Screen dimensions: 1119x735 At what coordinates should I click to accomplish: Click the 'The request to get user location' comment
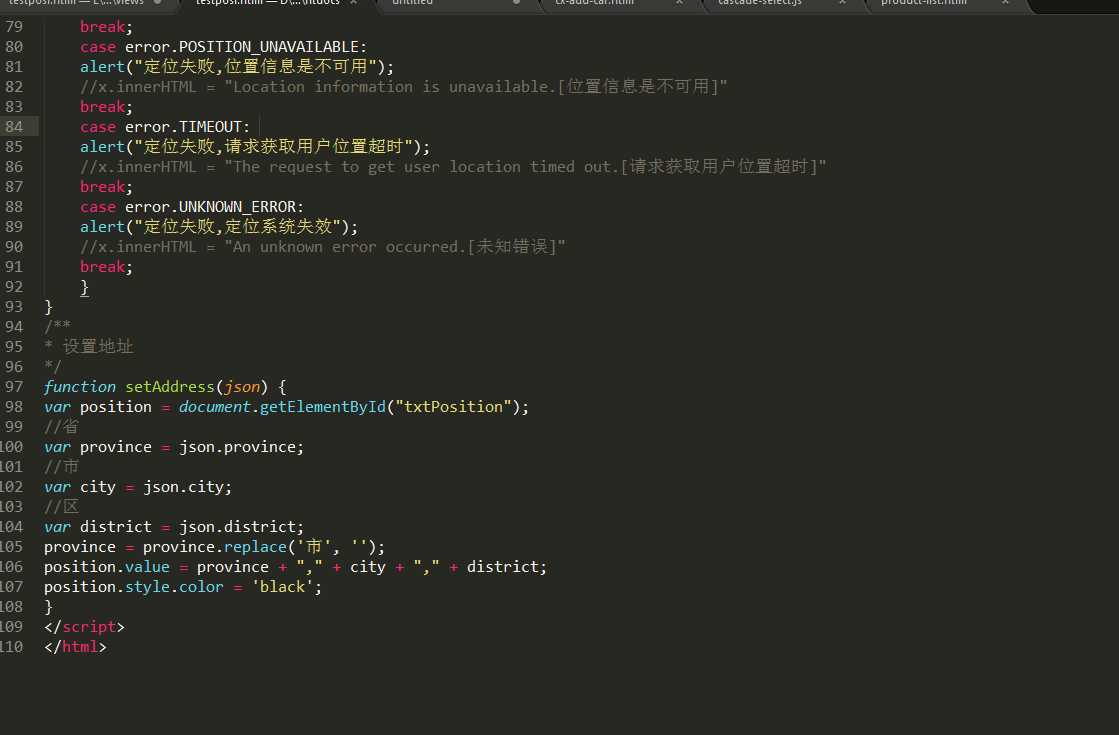point(453,167)
